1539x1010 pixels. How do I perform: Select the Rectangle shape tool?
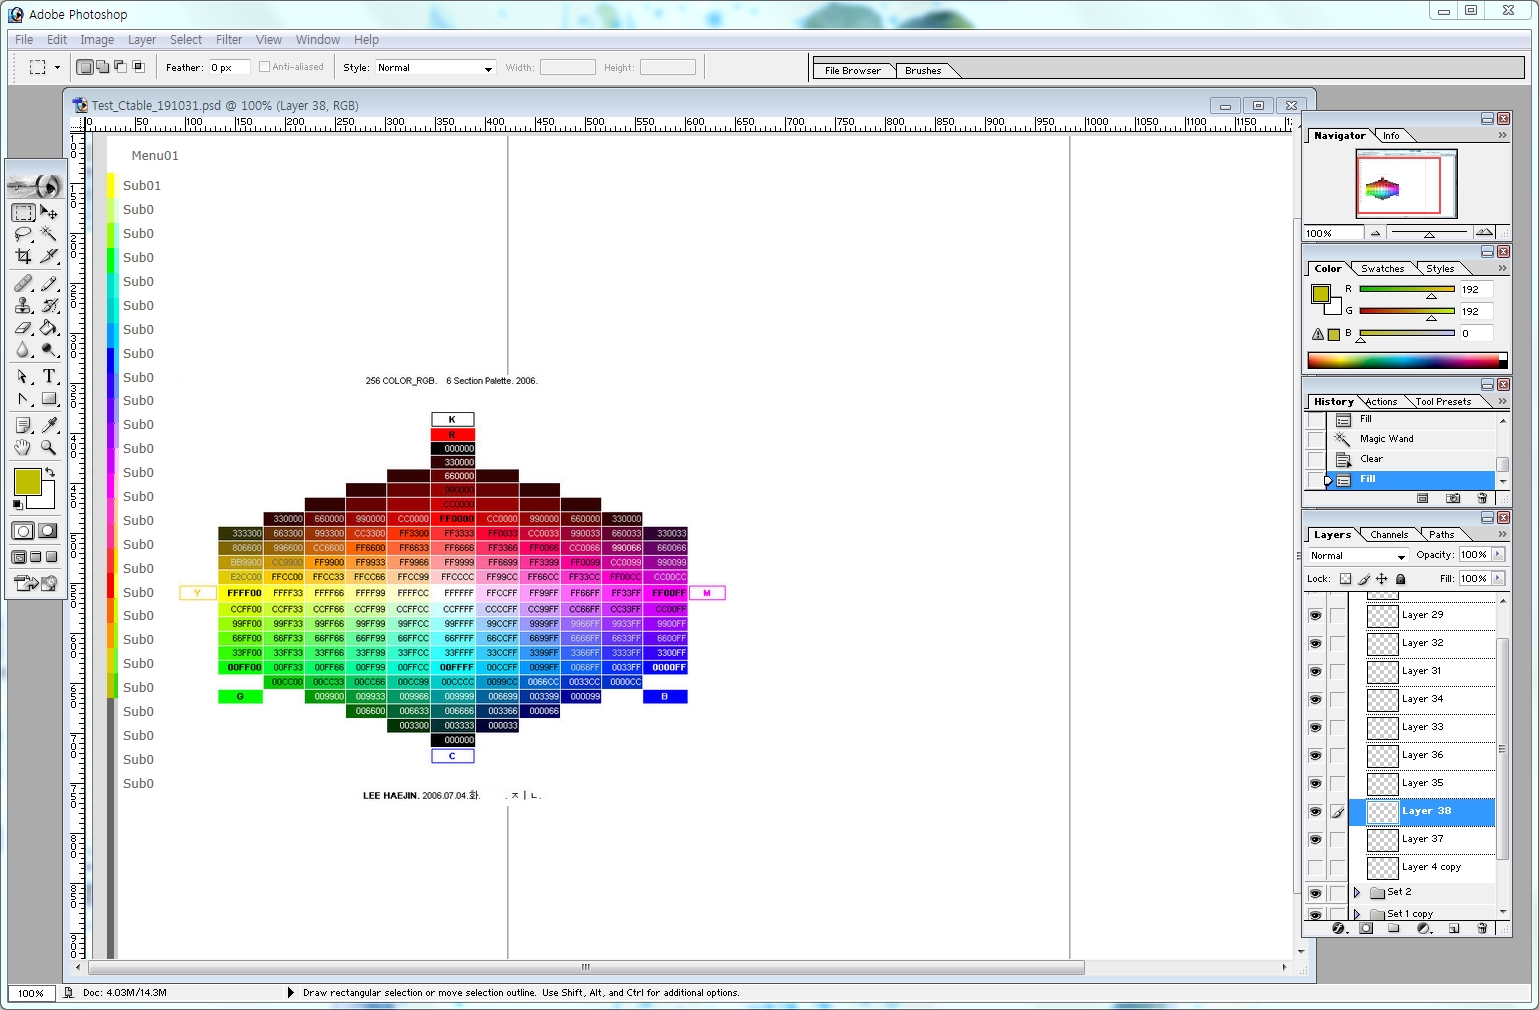(49, 399)
